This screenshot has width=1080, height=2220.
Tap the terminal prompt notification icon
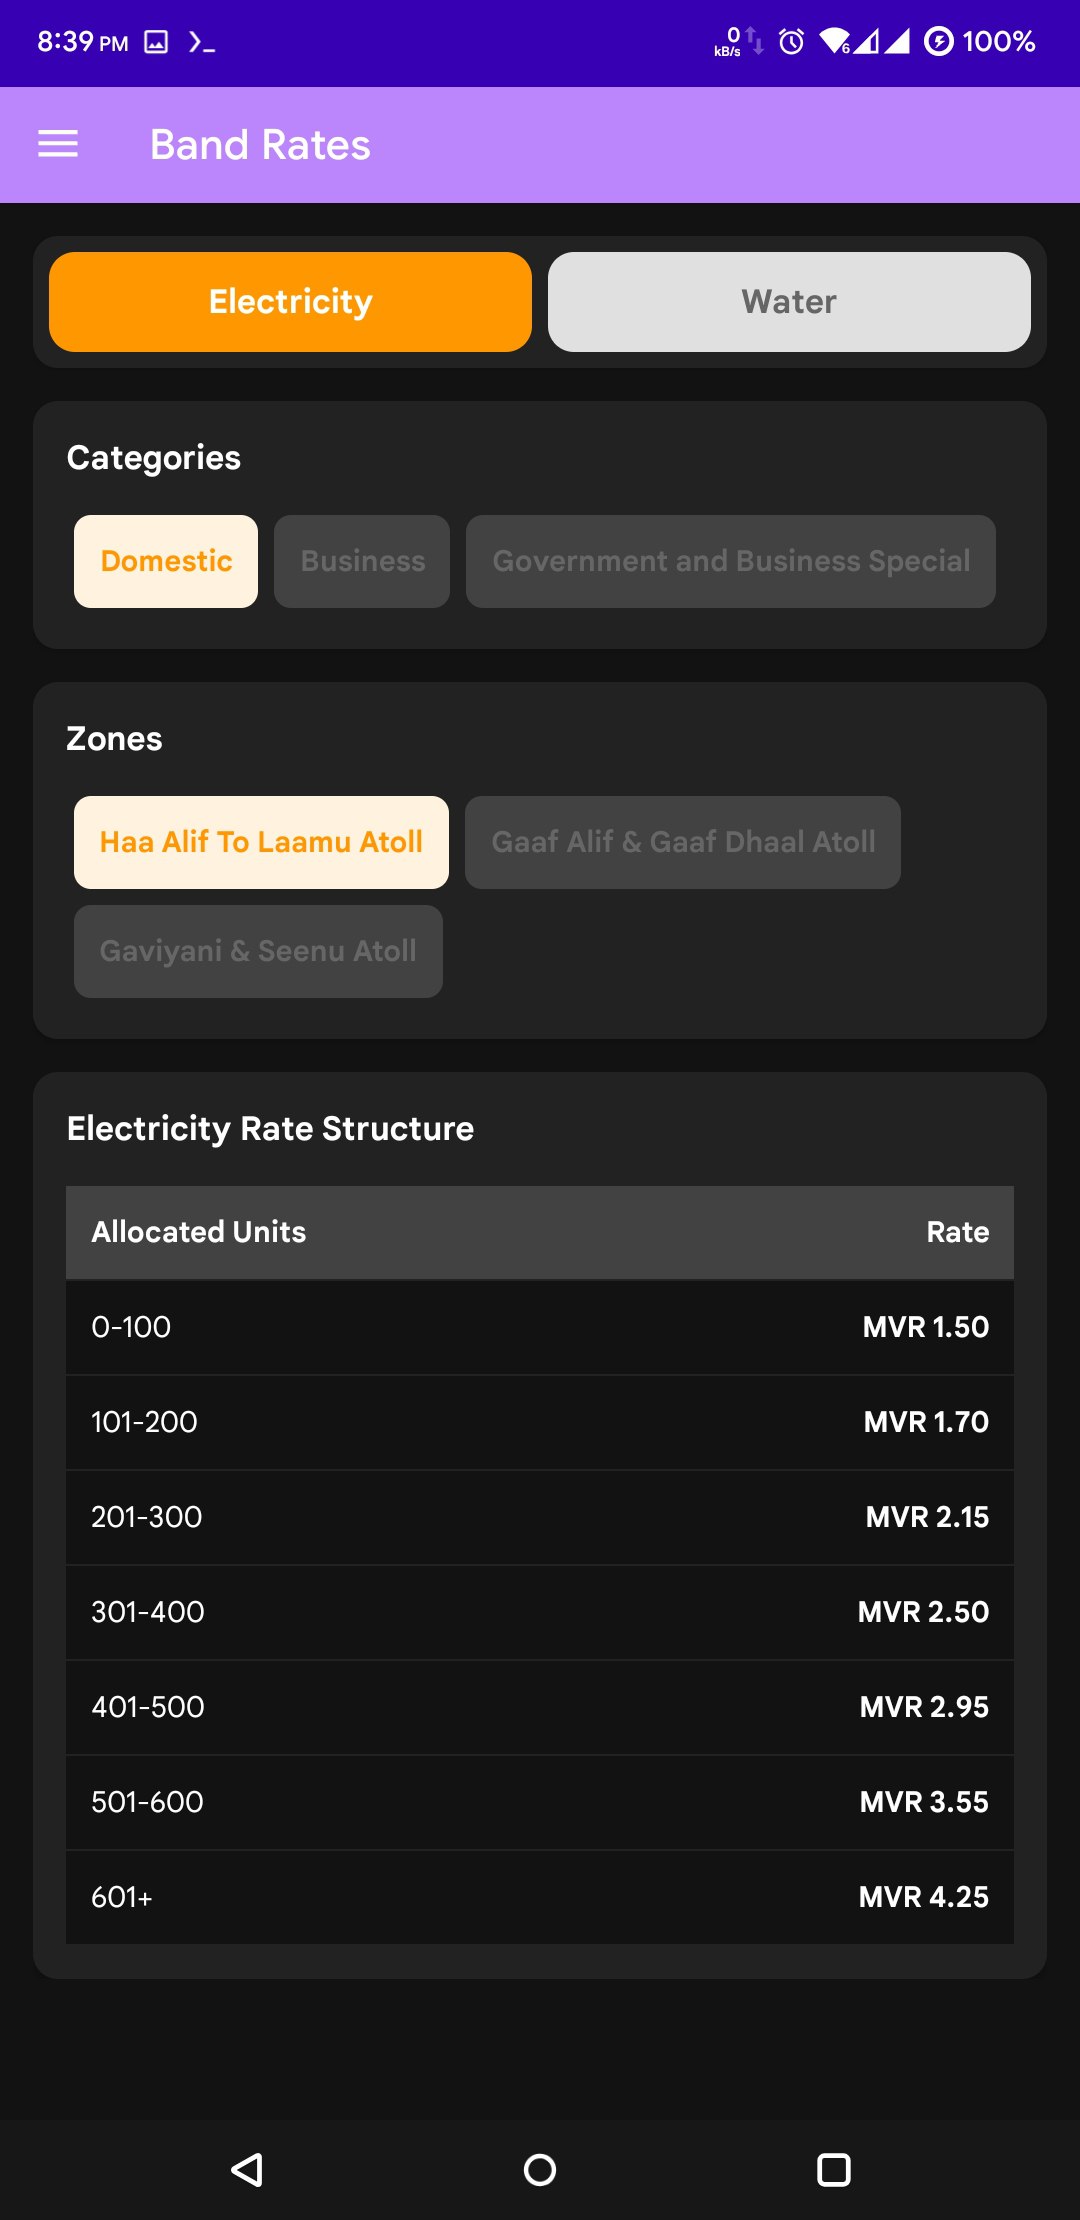tap(201, 42)
